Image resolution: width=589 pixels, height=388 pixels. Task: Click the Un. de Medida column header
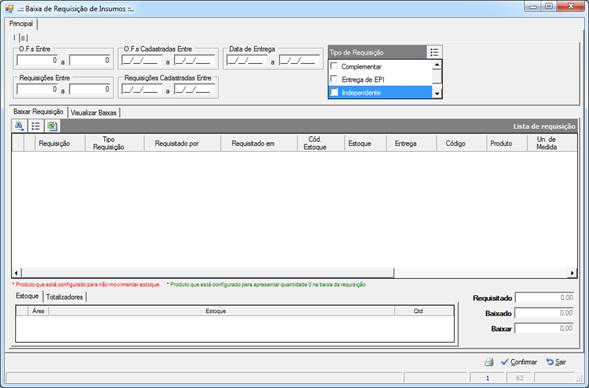552,143
